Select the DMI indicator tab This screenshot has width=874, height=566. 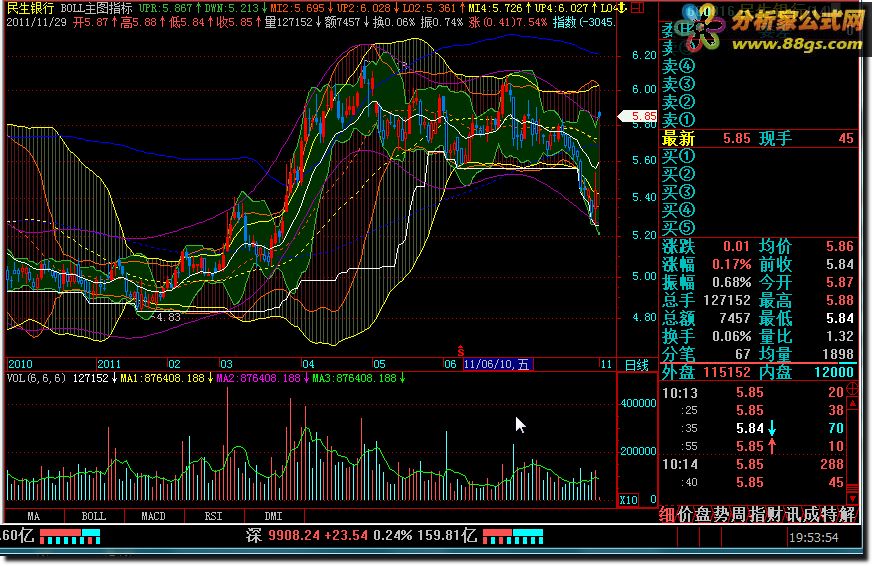point(274,516)
